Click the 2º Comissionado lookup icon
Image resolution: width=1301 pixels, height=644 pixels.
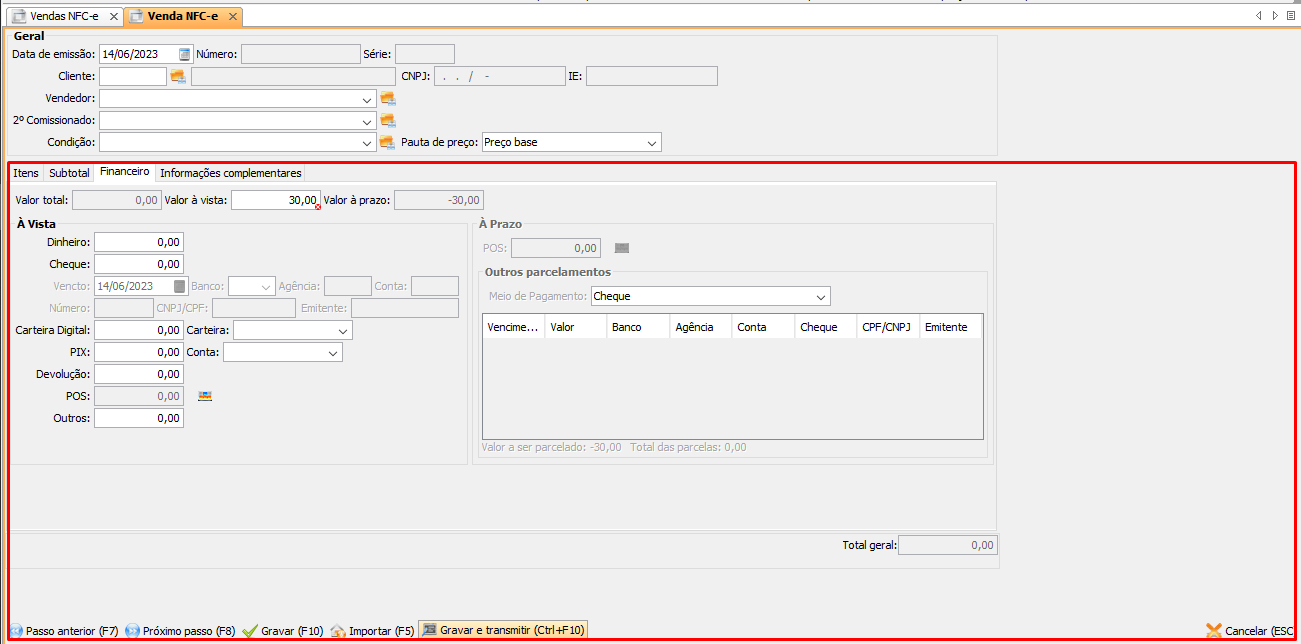(x=388, y=121)
